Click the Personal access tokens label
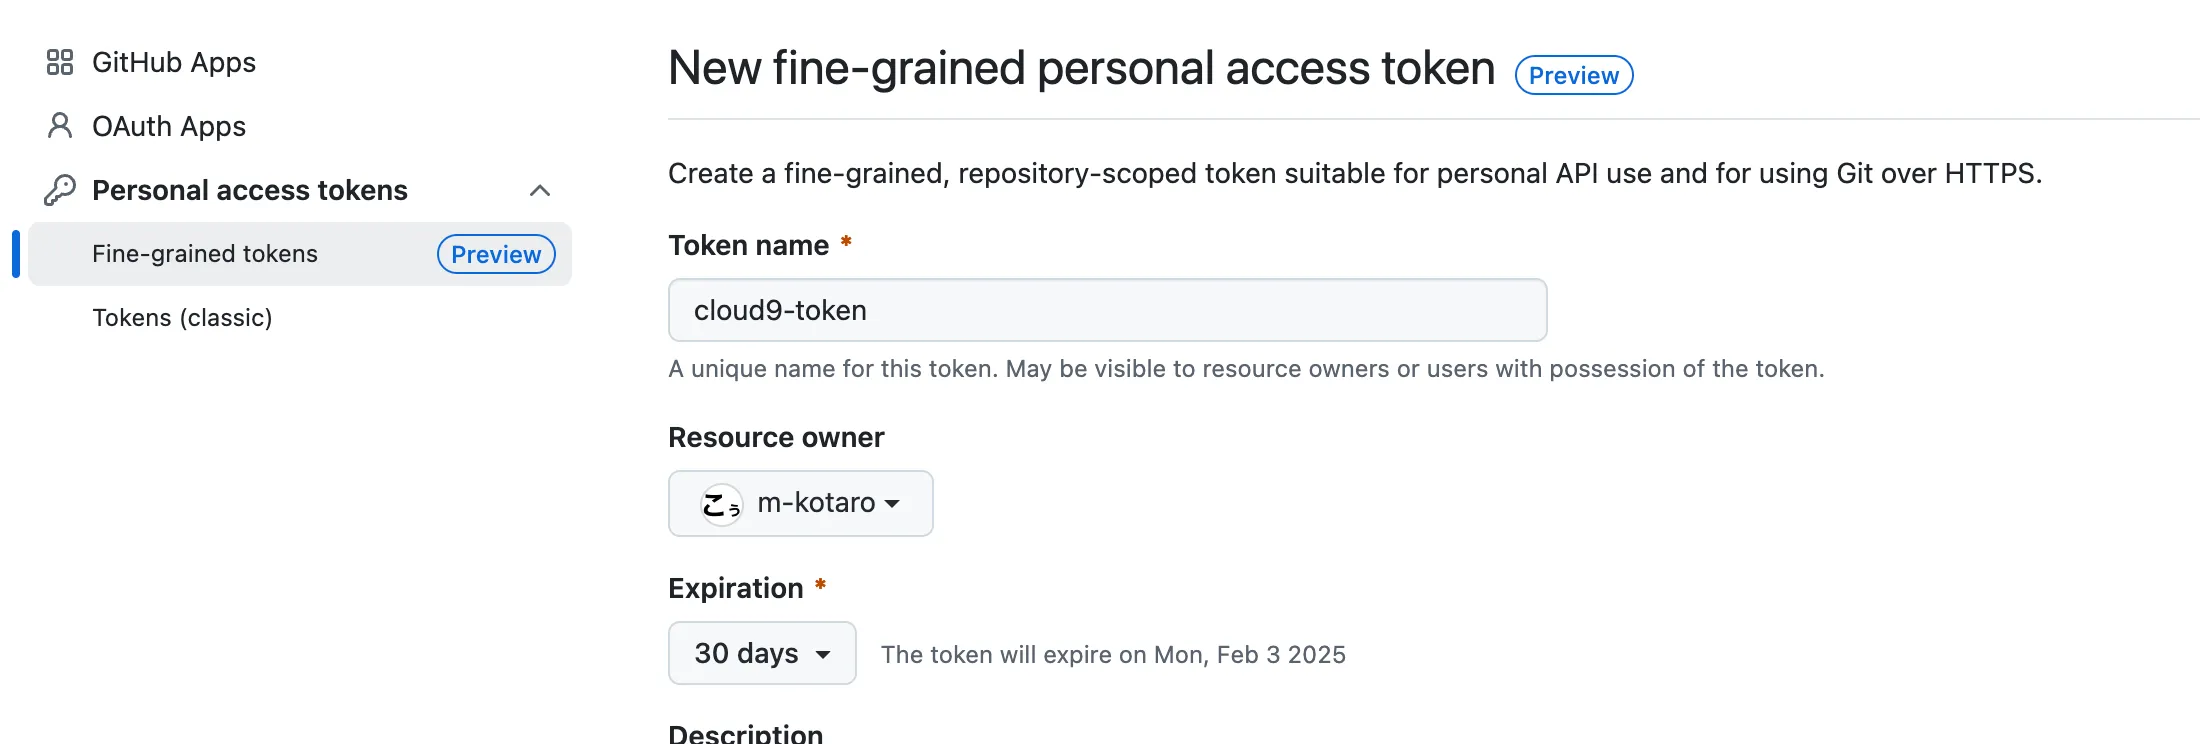 pos(250,190)
